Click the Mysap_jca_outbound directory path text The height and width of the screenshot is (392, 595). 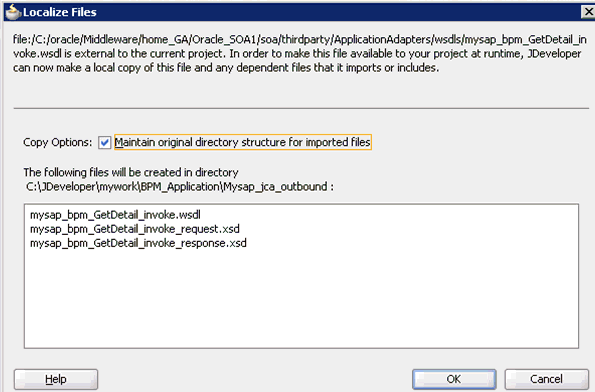click(x=179, y=187)
